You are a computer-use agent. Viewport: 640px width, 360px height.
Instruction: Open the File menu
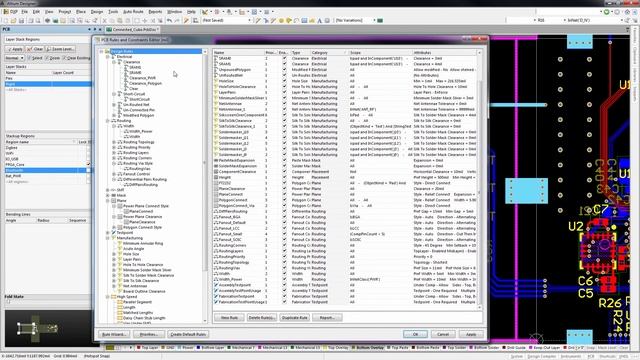tap(24, 12)
